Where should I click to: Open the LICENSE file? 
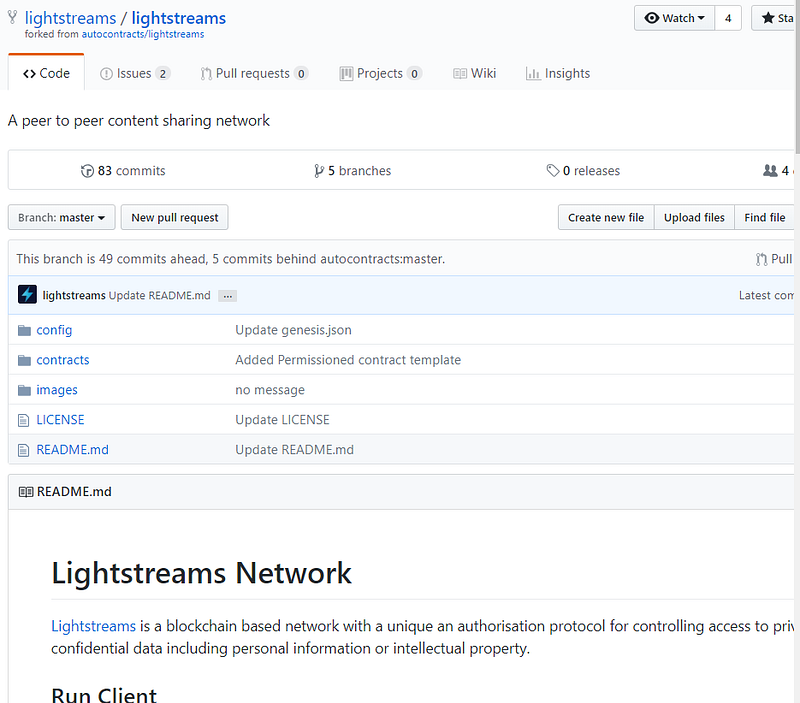(60, 420)
